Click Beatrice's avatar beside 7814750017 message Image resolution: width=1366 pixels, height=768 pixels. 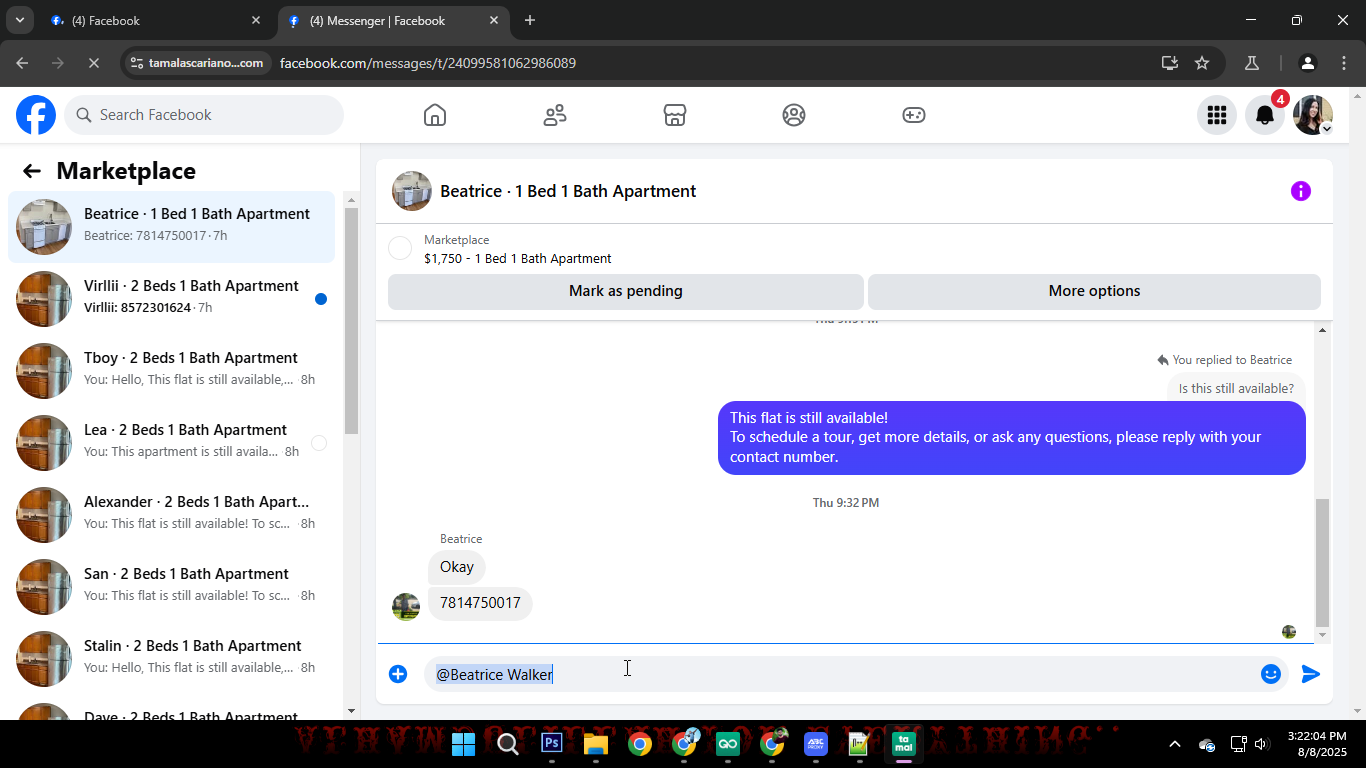coord(406,607)
